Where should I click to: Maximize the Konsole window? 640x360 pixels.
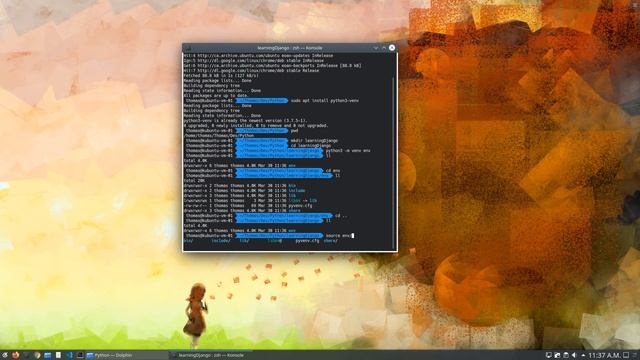point(384,48)
